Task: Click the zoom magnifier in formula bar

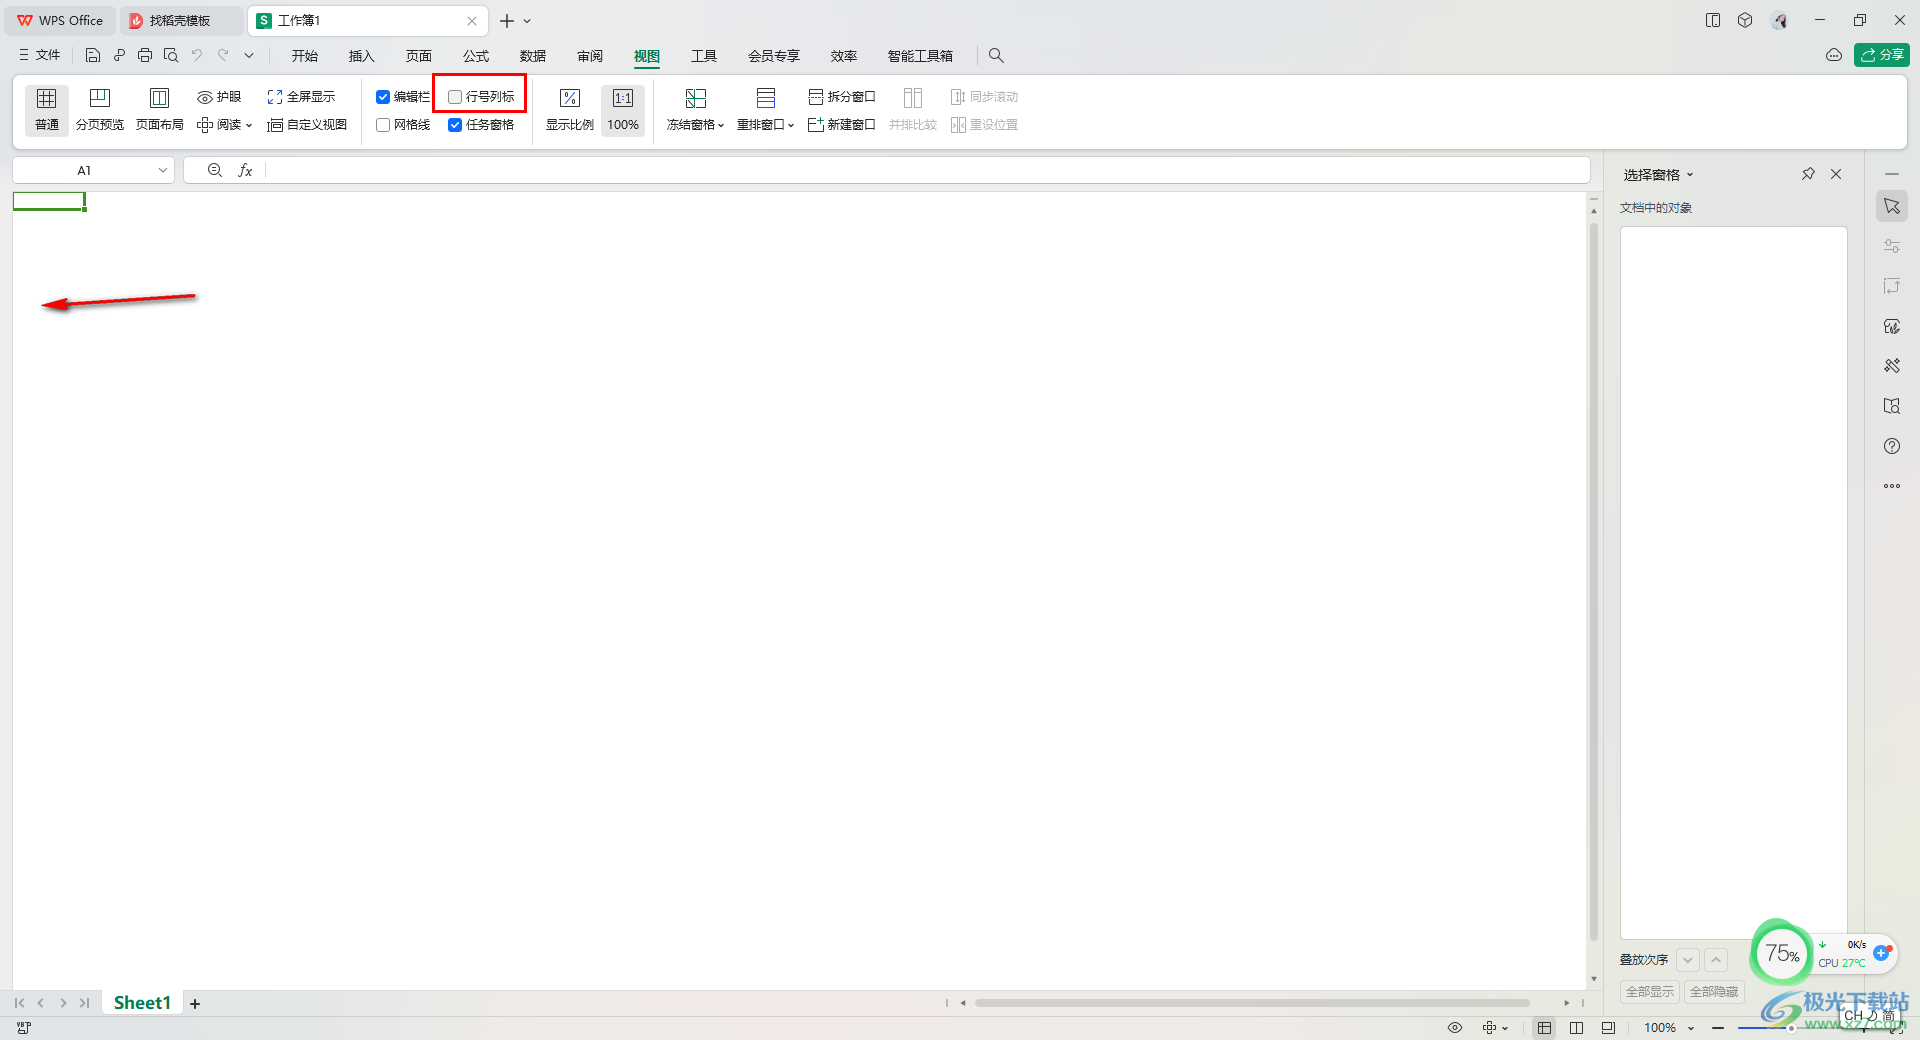Action: [215, 171]
